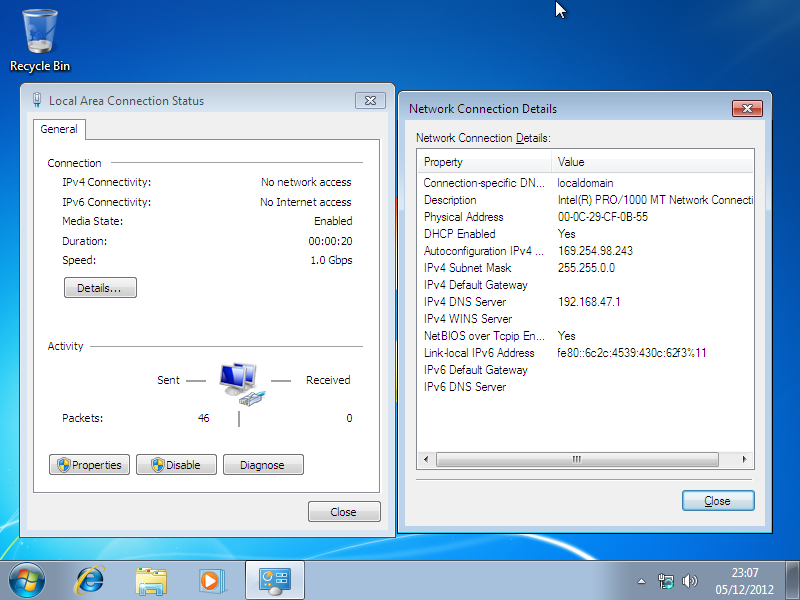Viewport: 800px width, 600px height.
Task: Close the Network Connection Details dialog
Action: (x=717, y=501)
